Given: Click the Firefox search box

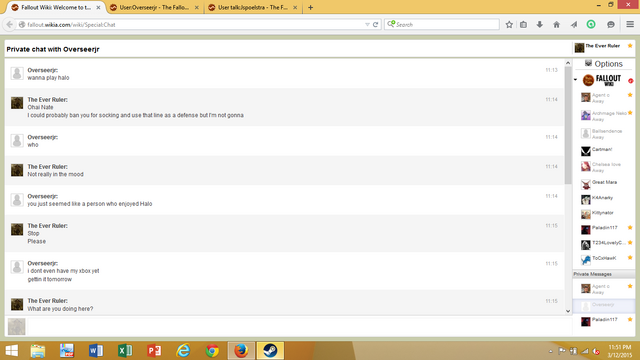Looking at the screenshot, I should click(x=442, y=24).
